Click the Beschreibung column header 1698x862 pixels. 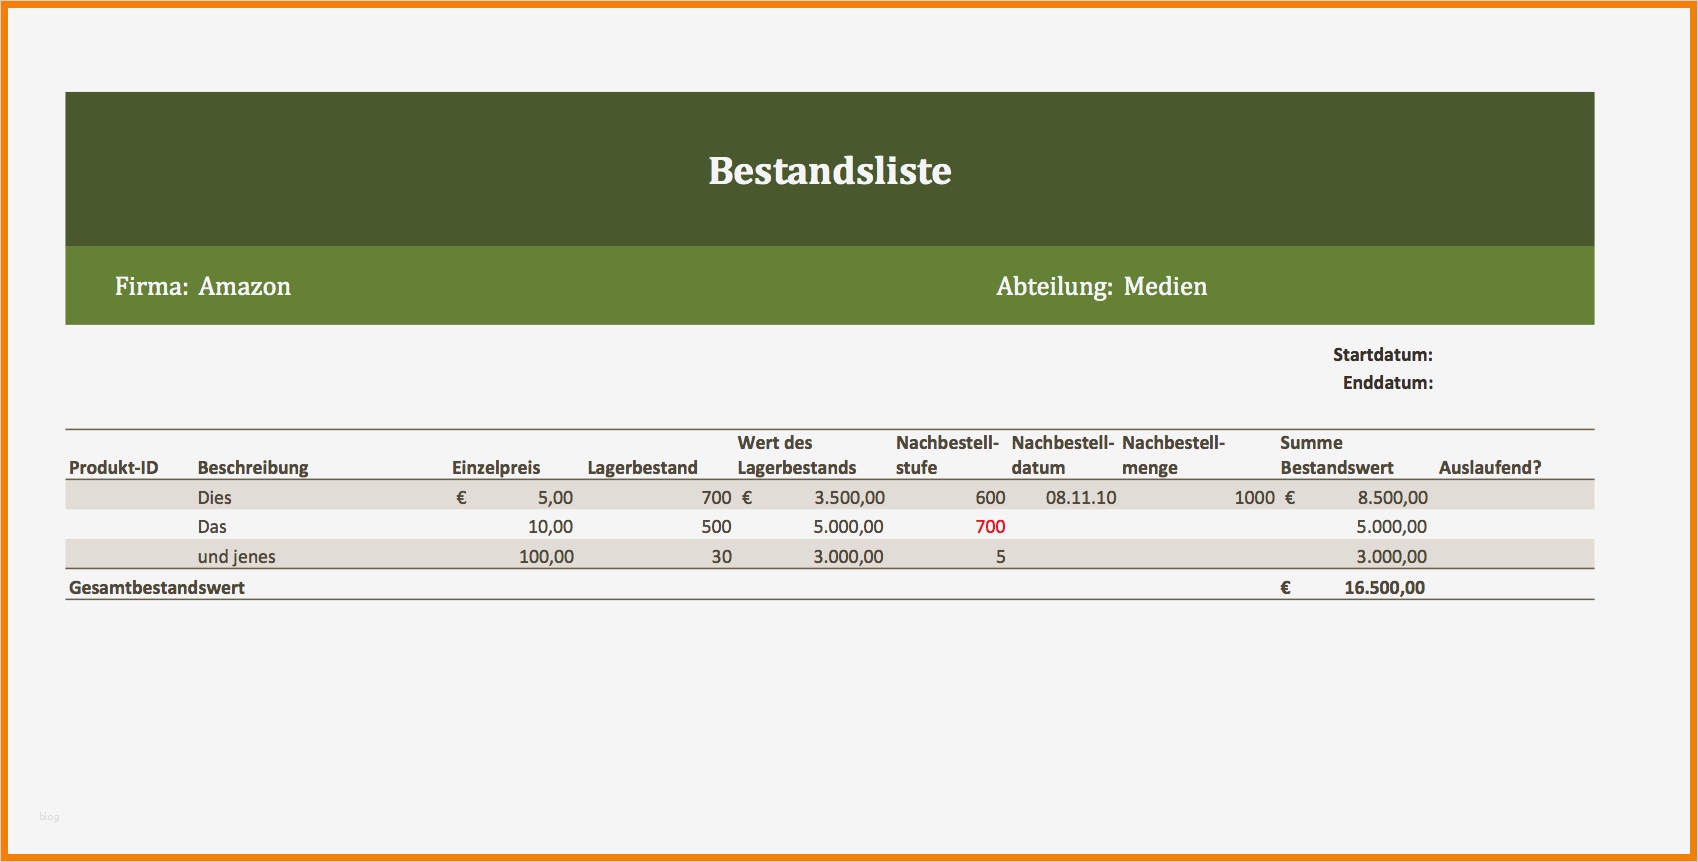[x=253, y=467]
